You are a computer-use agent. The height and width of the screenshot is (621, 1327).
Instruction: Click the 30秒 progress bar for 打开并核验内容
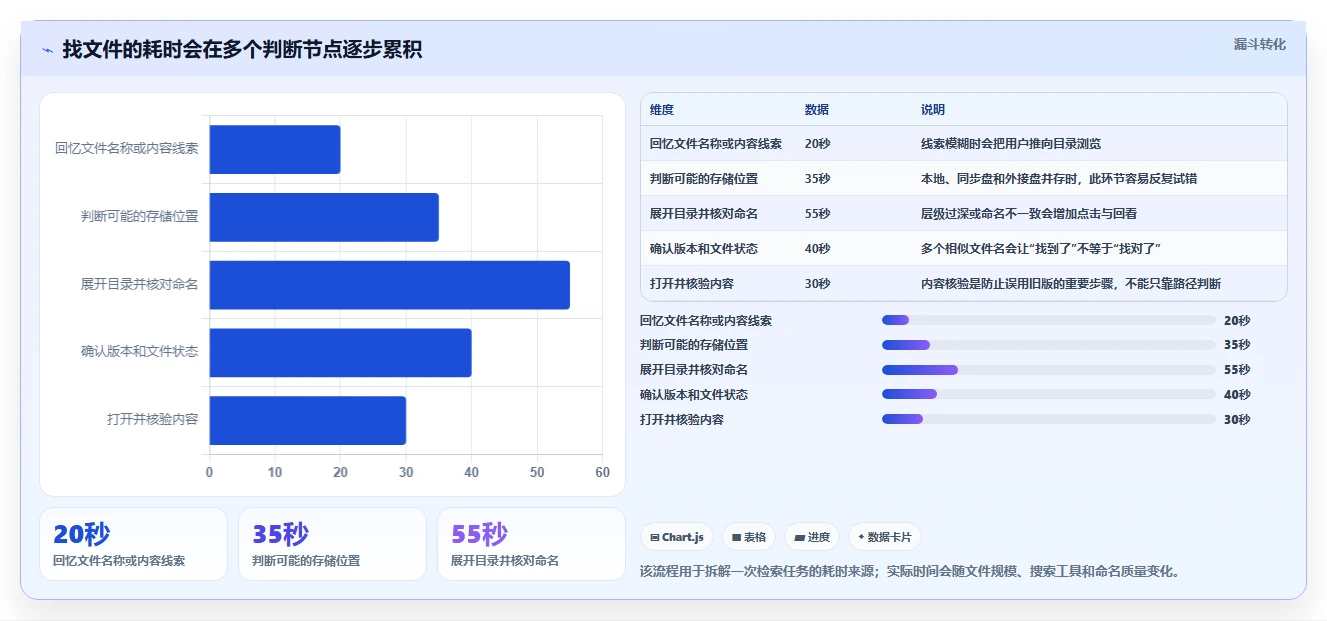click(x=1049, y=419)
